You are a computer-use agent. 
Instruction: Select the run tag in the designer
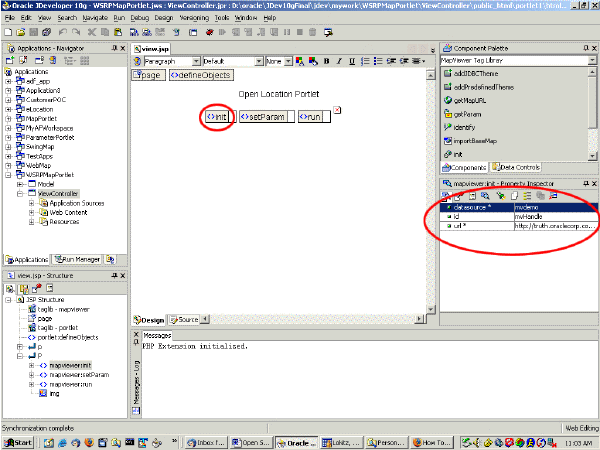tap(310, 117)
